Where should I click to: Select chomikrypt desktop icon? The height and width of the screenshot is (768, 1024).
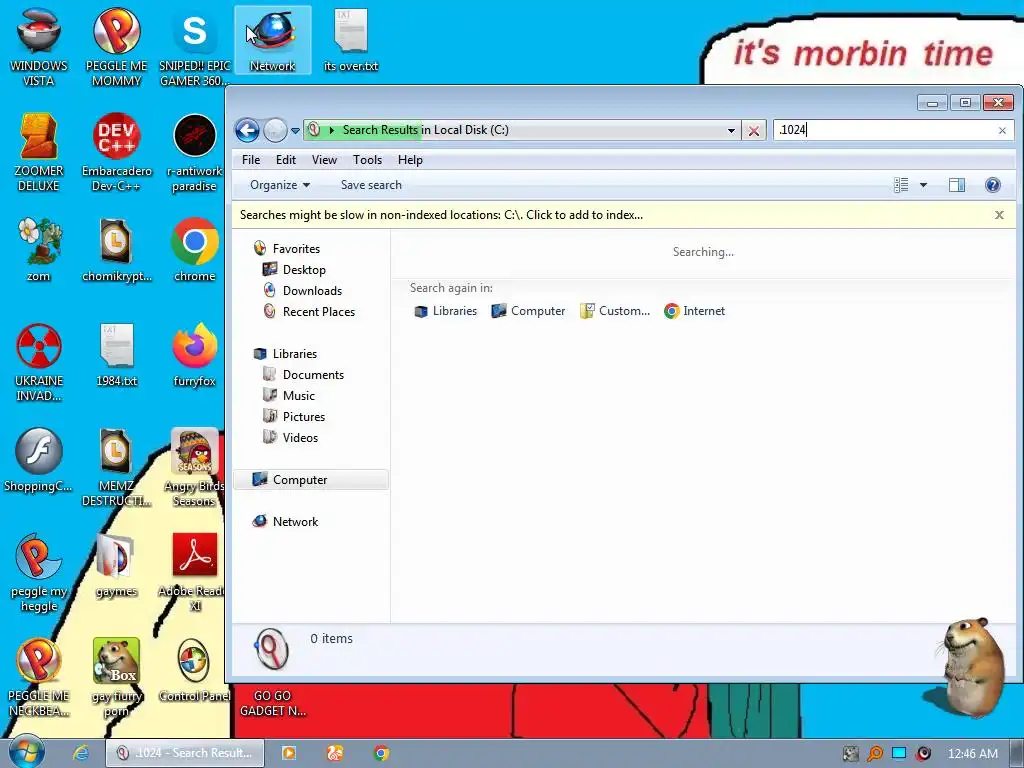[x=116, y=250]
